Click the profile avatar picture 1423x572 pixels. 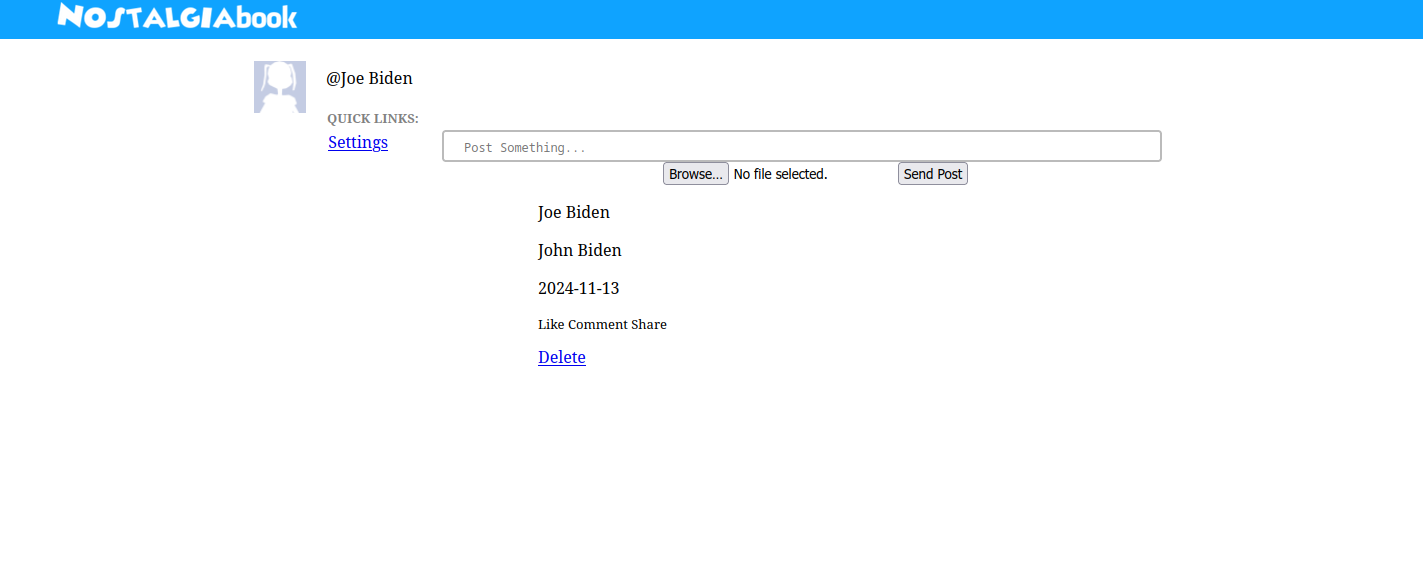click(x=280, y=87)
